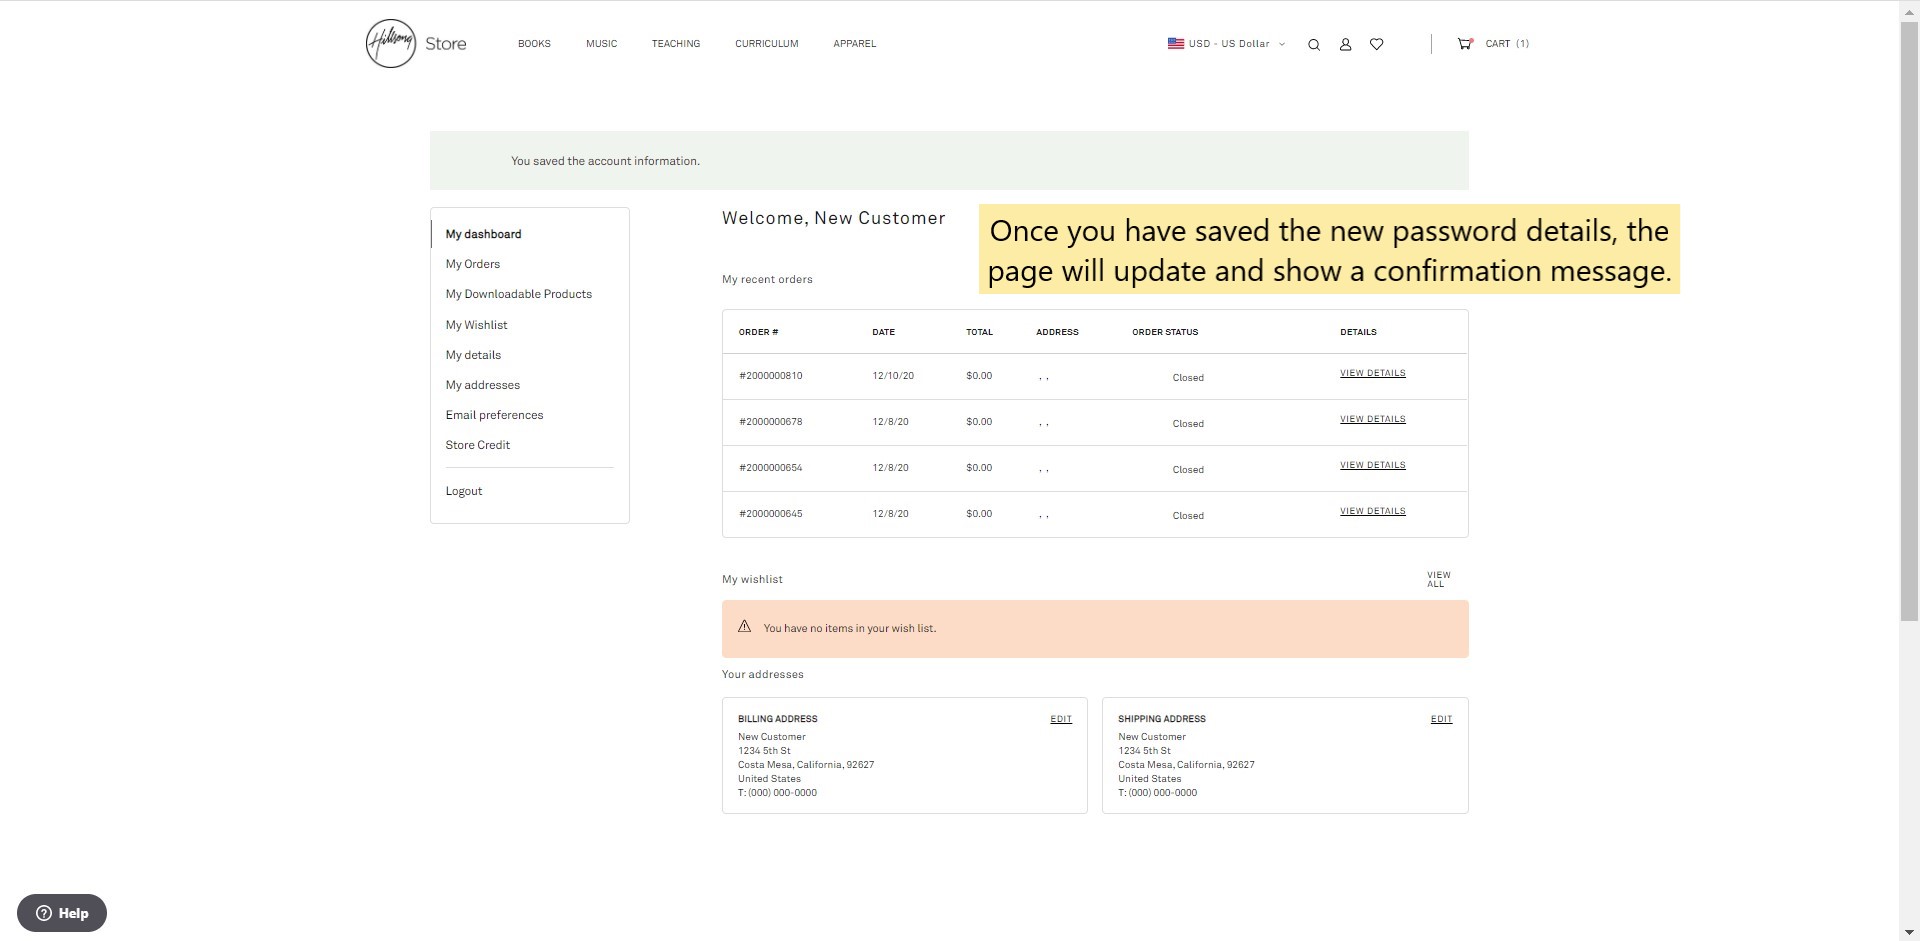Click View All for wishlist
1920x941 pixels.
point(1437,580)
